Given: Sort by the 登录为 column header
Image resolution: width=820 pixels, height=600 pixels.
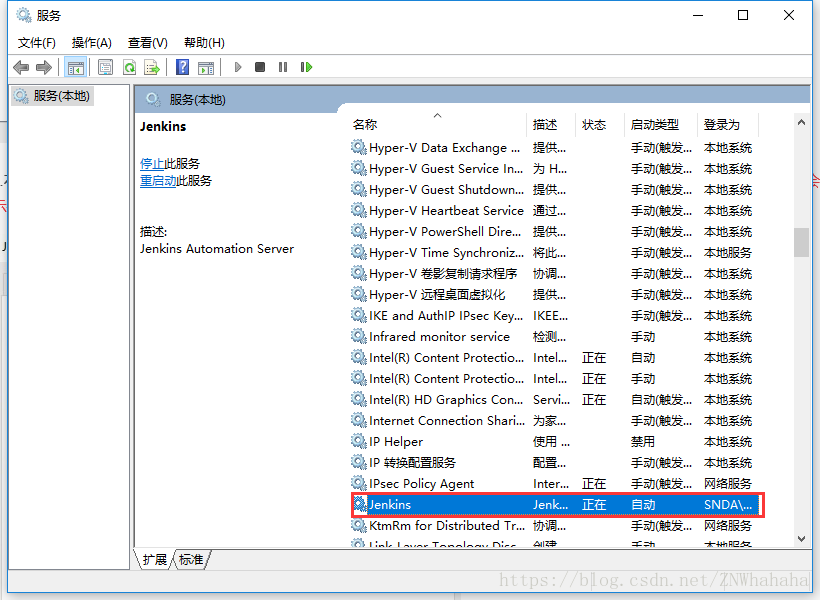Looking at the screenshot, I should coord(727,124).
